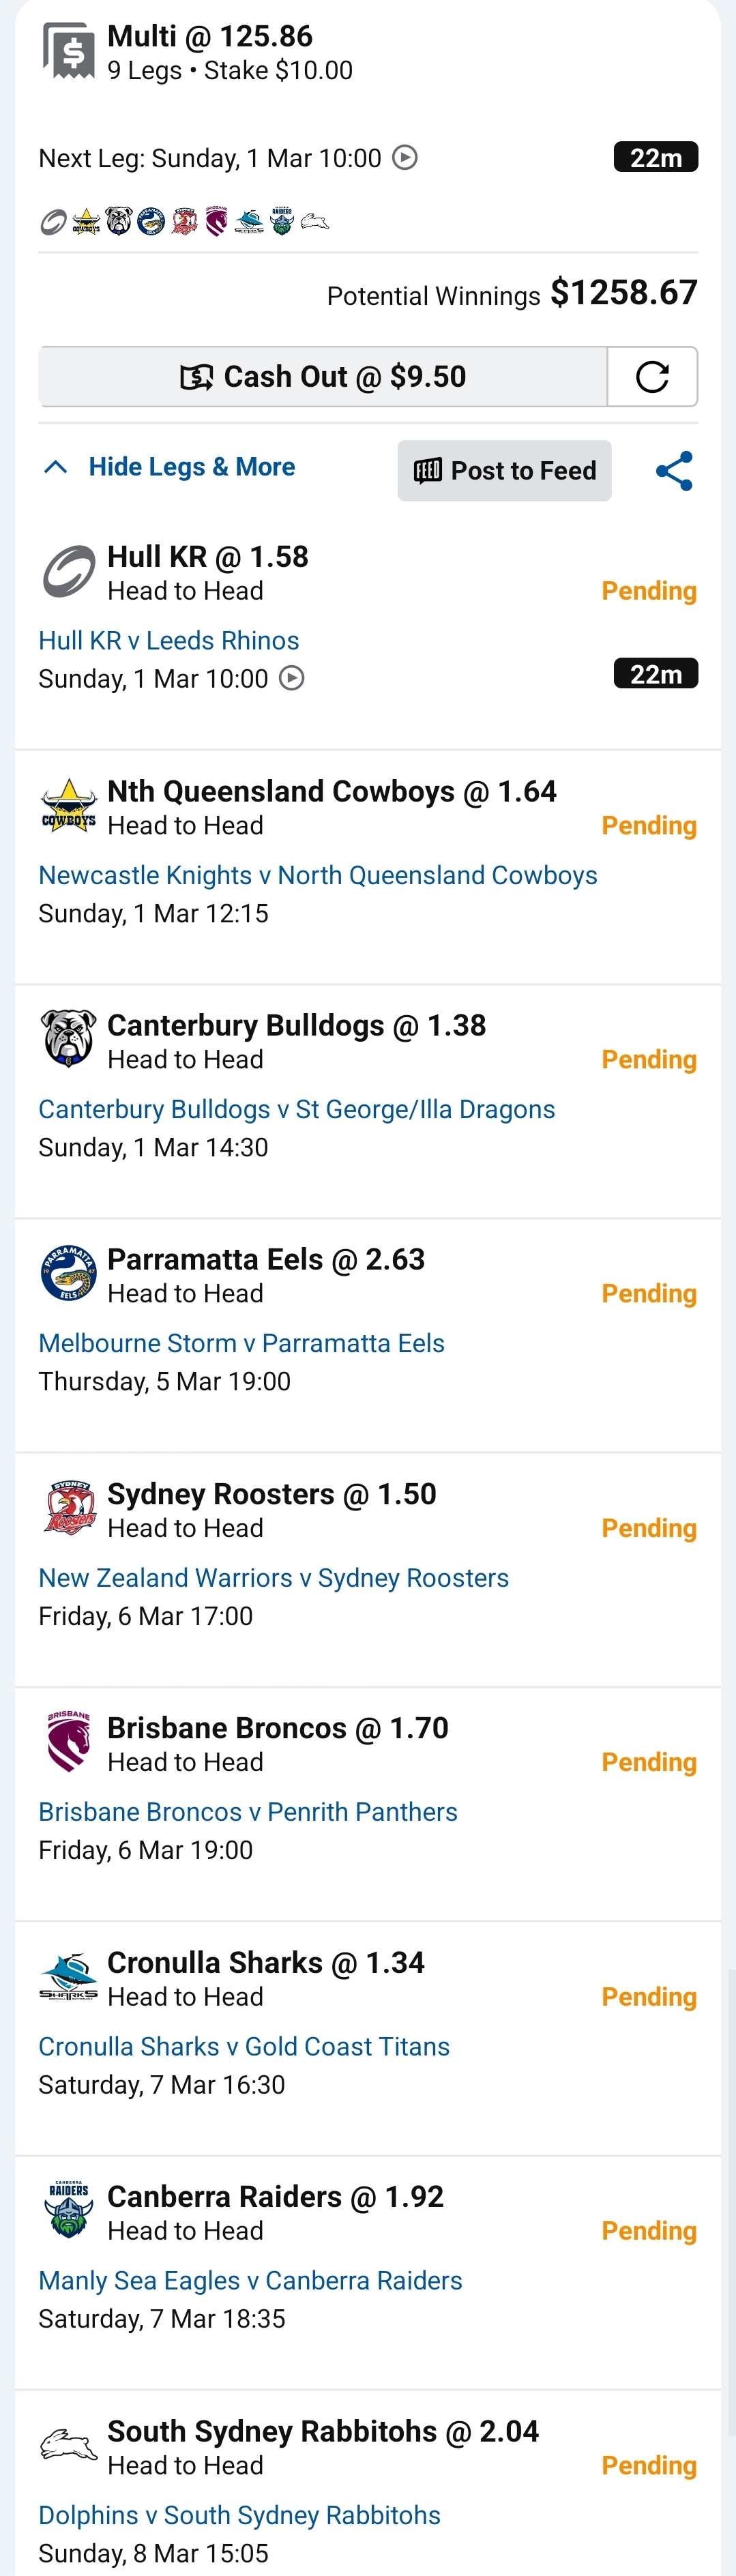Click the Parramatta Eels logo

pos(68,1273)
